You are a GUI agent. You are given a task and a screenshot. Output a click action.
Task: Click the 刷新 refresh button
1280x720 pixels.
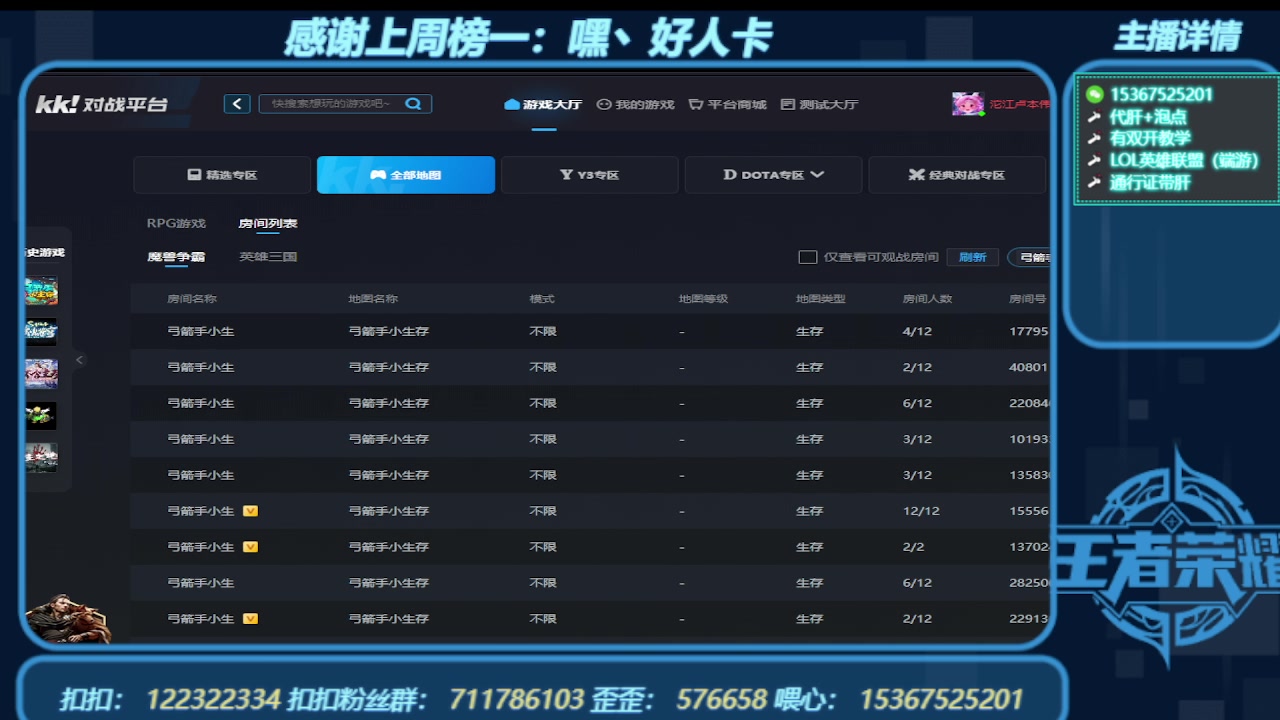973,257
